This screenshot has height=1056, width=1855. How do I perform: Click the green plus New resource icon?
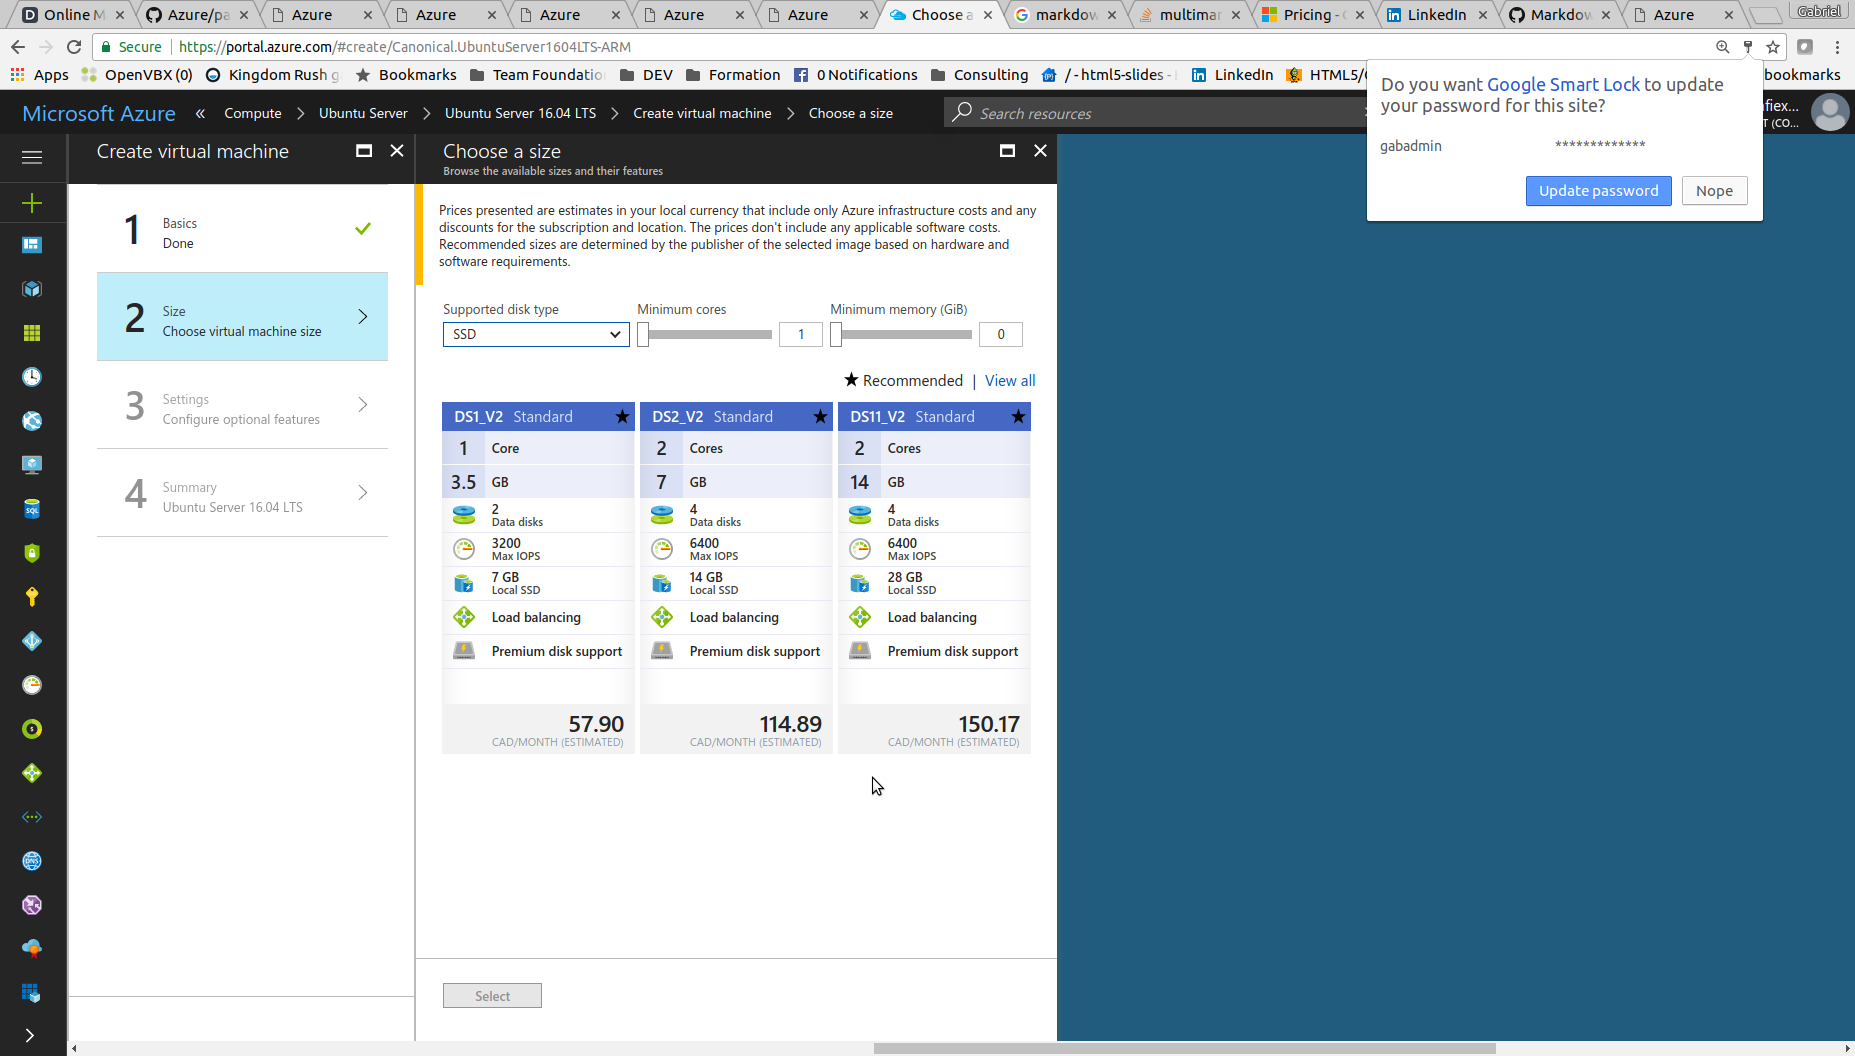pyautogui.click(x=32, y=203)
